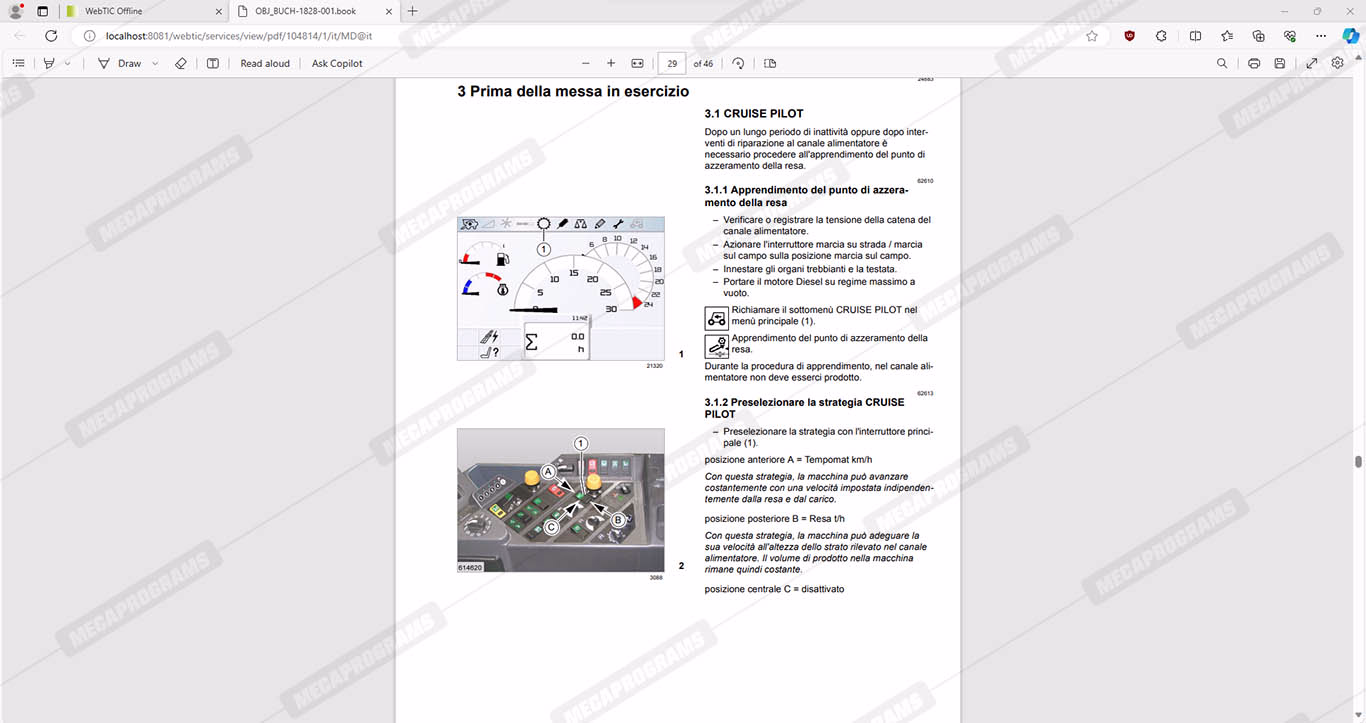Click the '3.1 CRUISE PILOT' heading

coord(754,114)
